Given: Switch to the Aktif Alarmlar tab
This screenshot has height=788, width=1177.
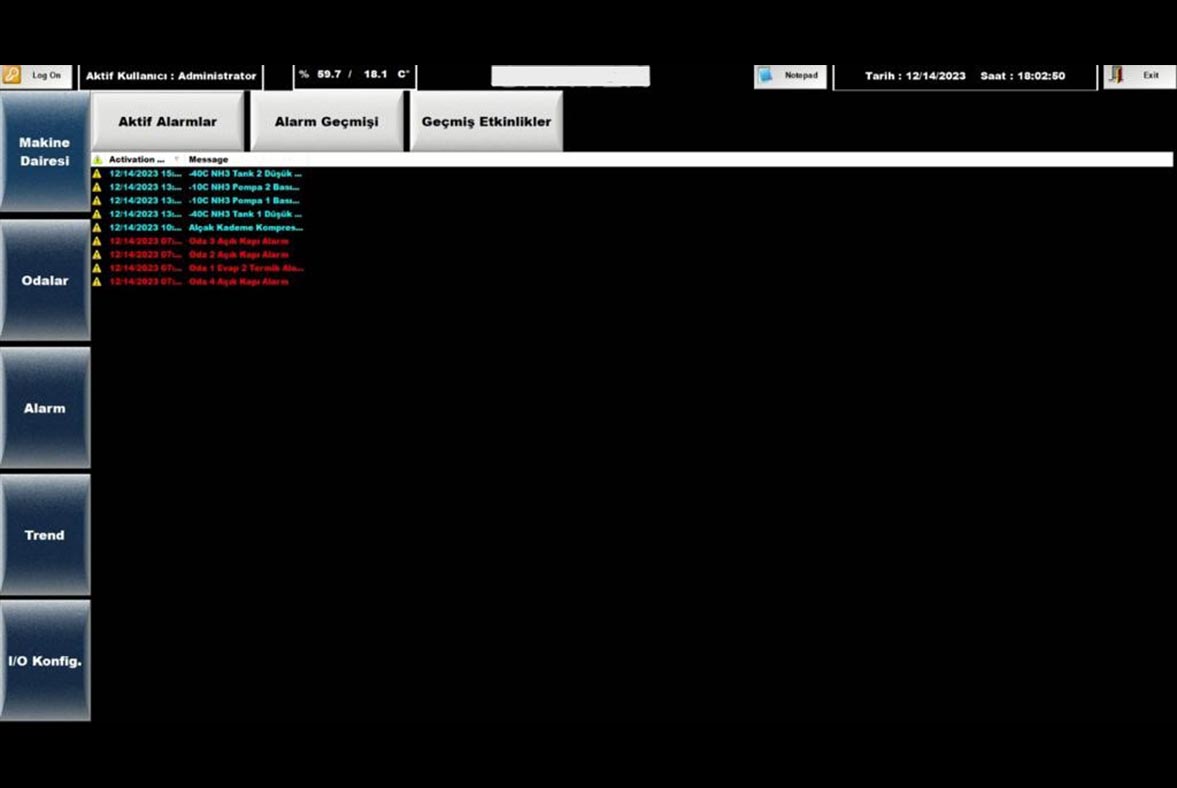Looking at the screenshot, I should coord(167,122).
